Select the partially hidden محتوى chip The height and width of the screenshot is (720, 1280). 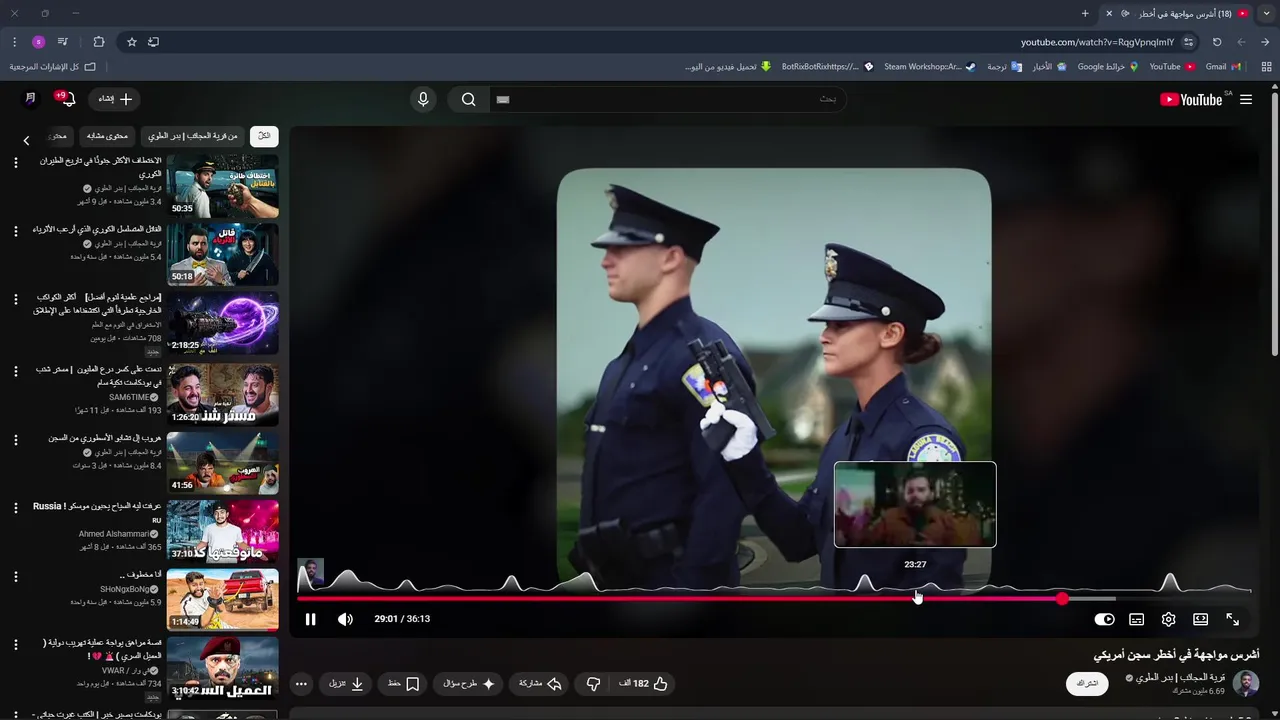point(58,136)
